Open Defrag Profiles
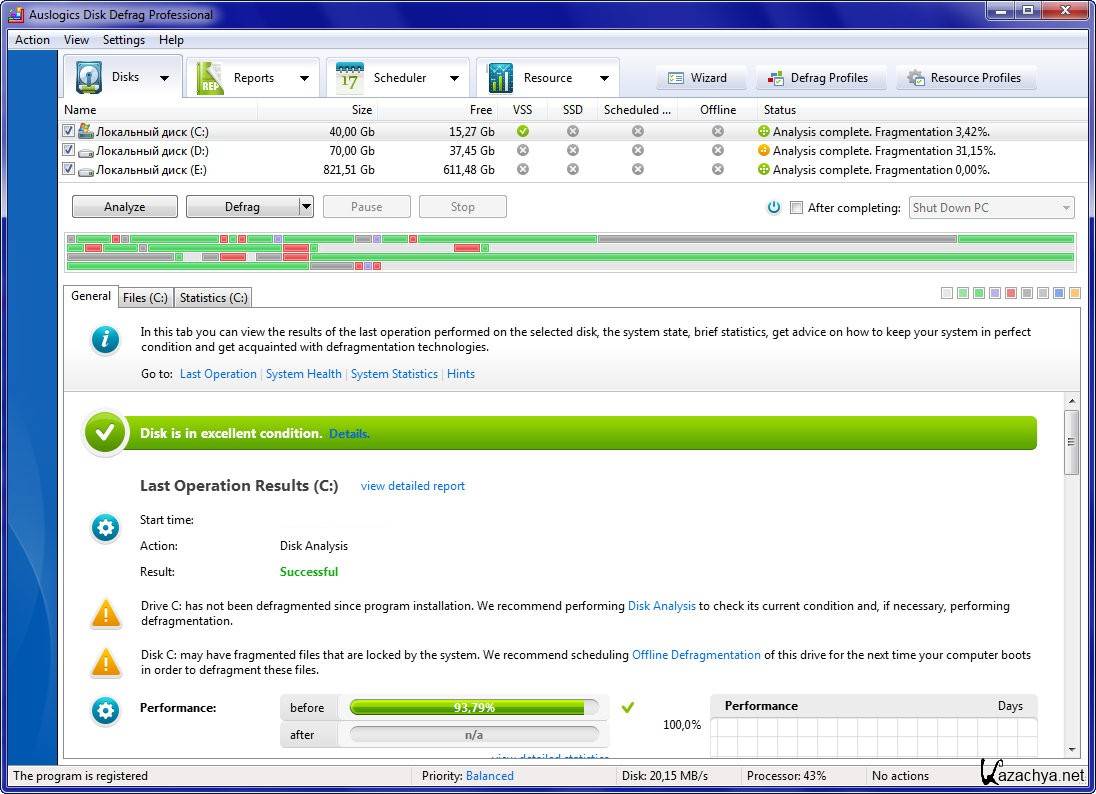This screenshot has height=794, width=1096. (817, 78)
